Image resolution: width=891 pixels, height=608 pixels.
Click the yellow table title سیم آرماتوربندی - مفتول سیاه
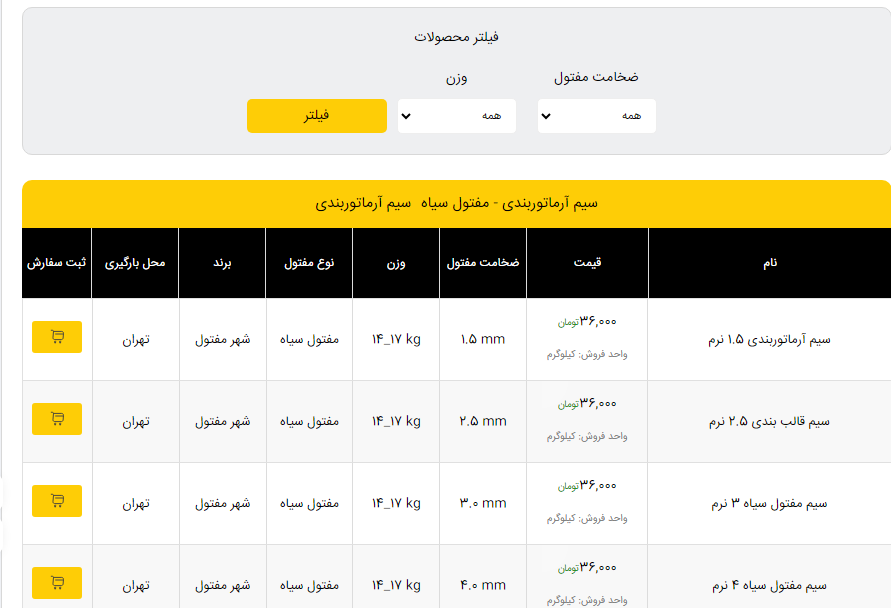pyautogui.click(x=456, y=203)
